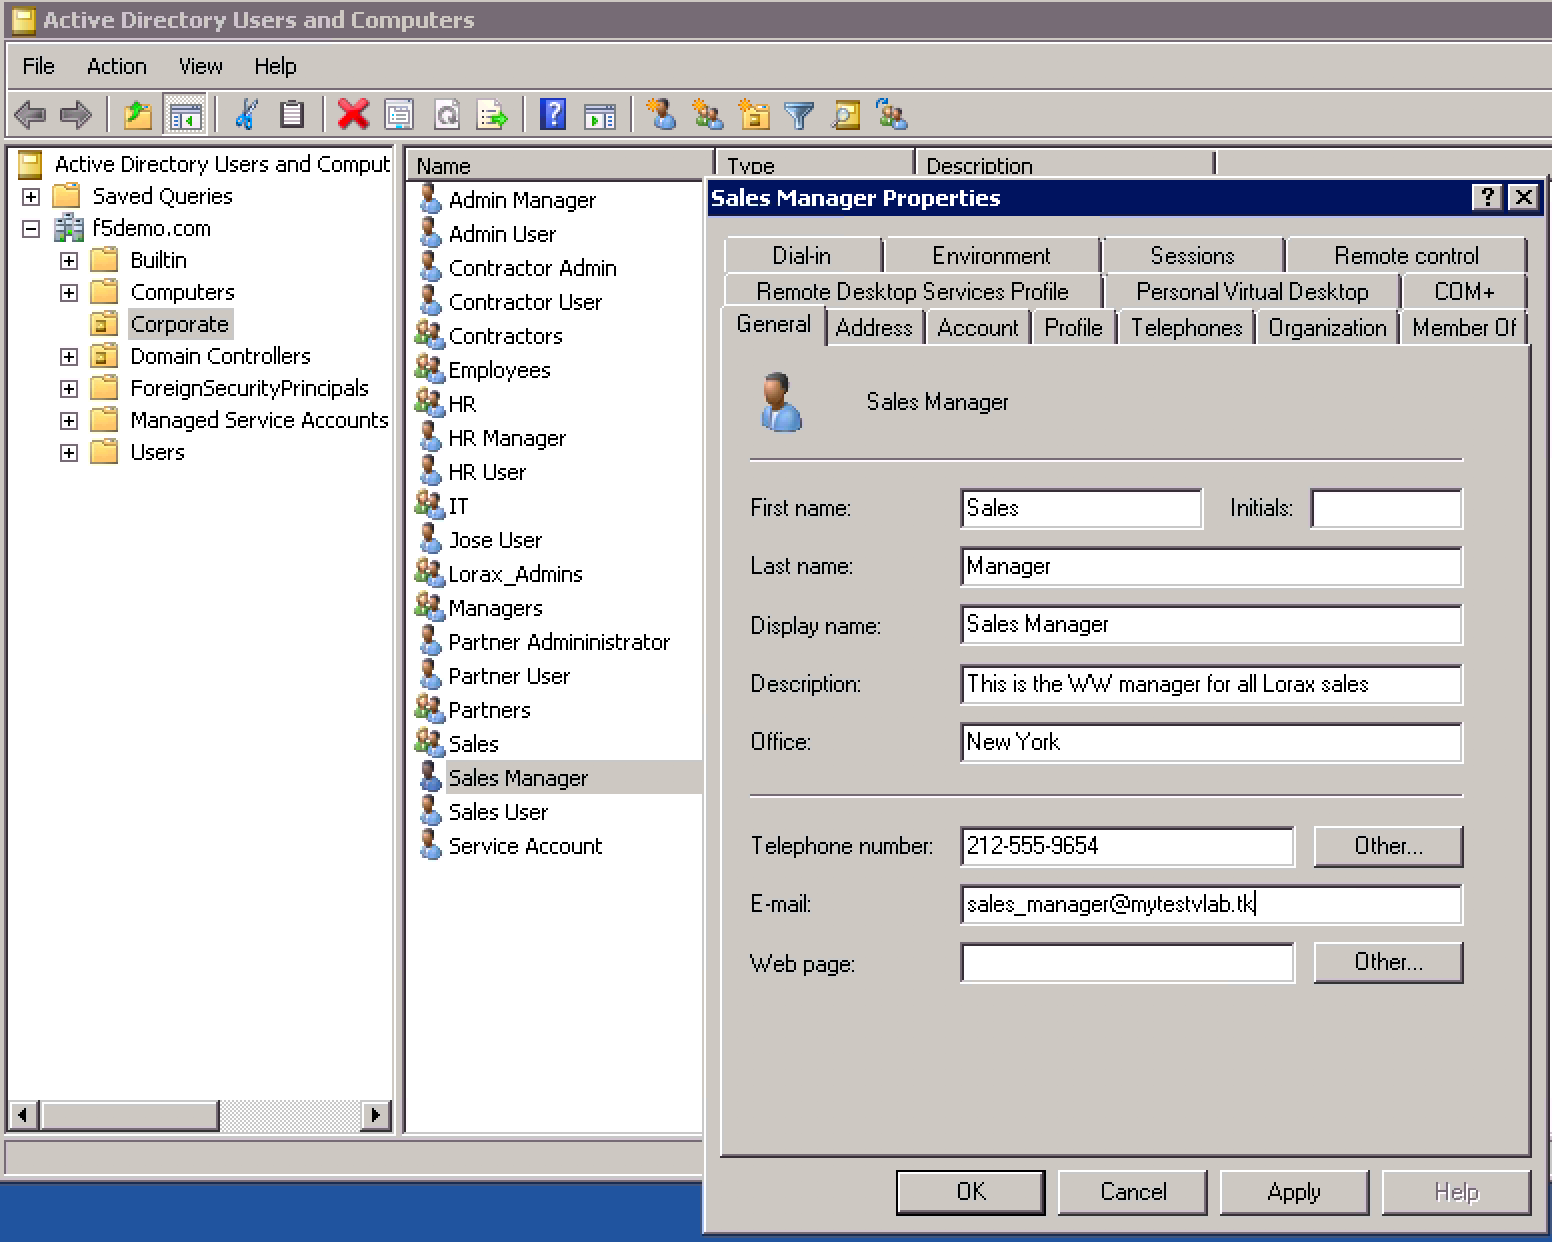Click the Apply button
1552x1242 pixels.
click(x=1294, y=1192)
